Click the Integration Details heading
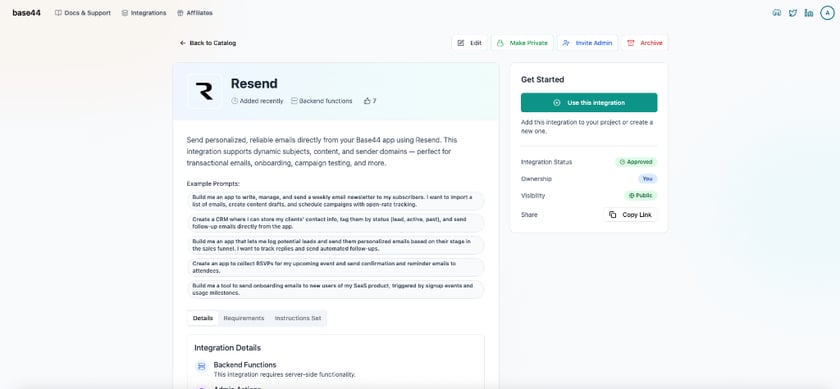Image resolution: width=840 pixels, height=389 pixels. point(228,348)
